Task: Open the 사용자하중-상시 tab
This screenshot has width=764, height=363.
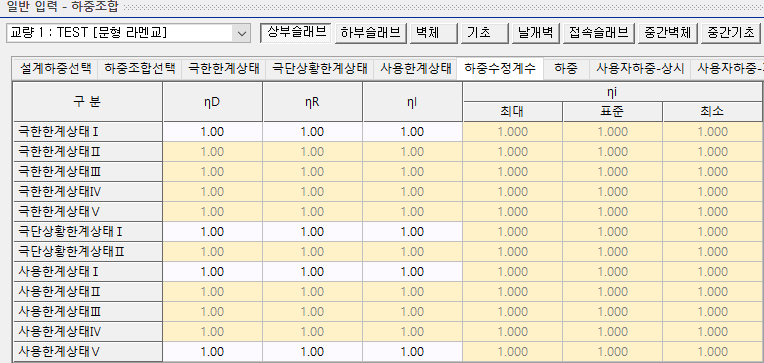Action: [640, 69]
